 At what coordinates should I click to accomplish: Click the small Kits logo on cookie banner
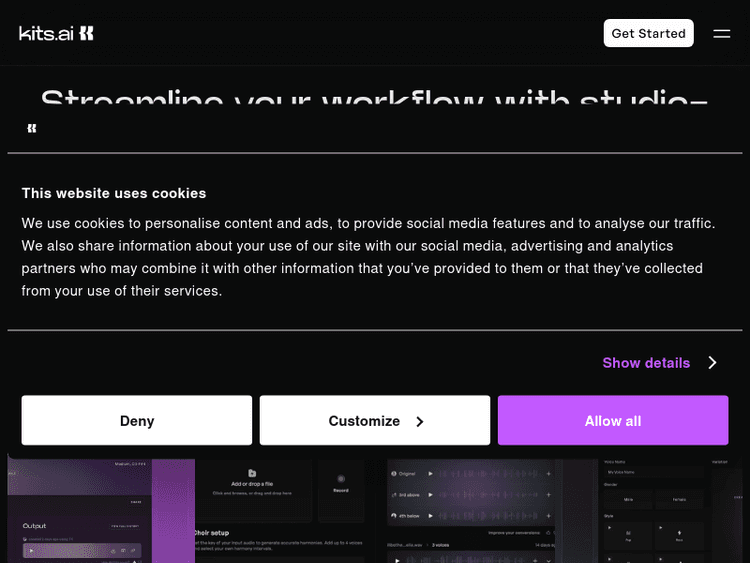[x=32, y=128]
